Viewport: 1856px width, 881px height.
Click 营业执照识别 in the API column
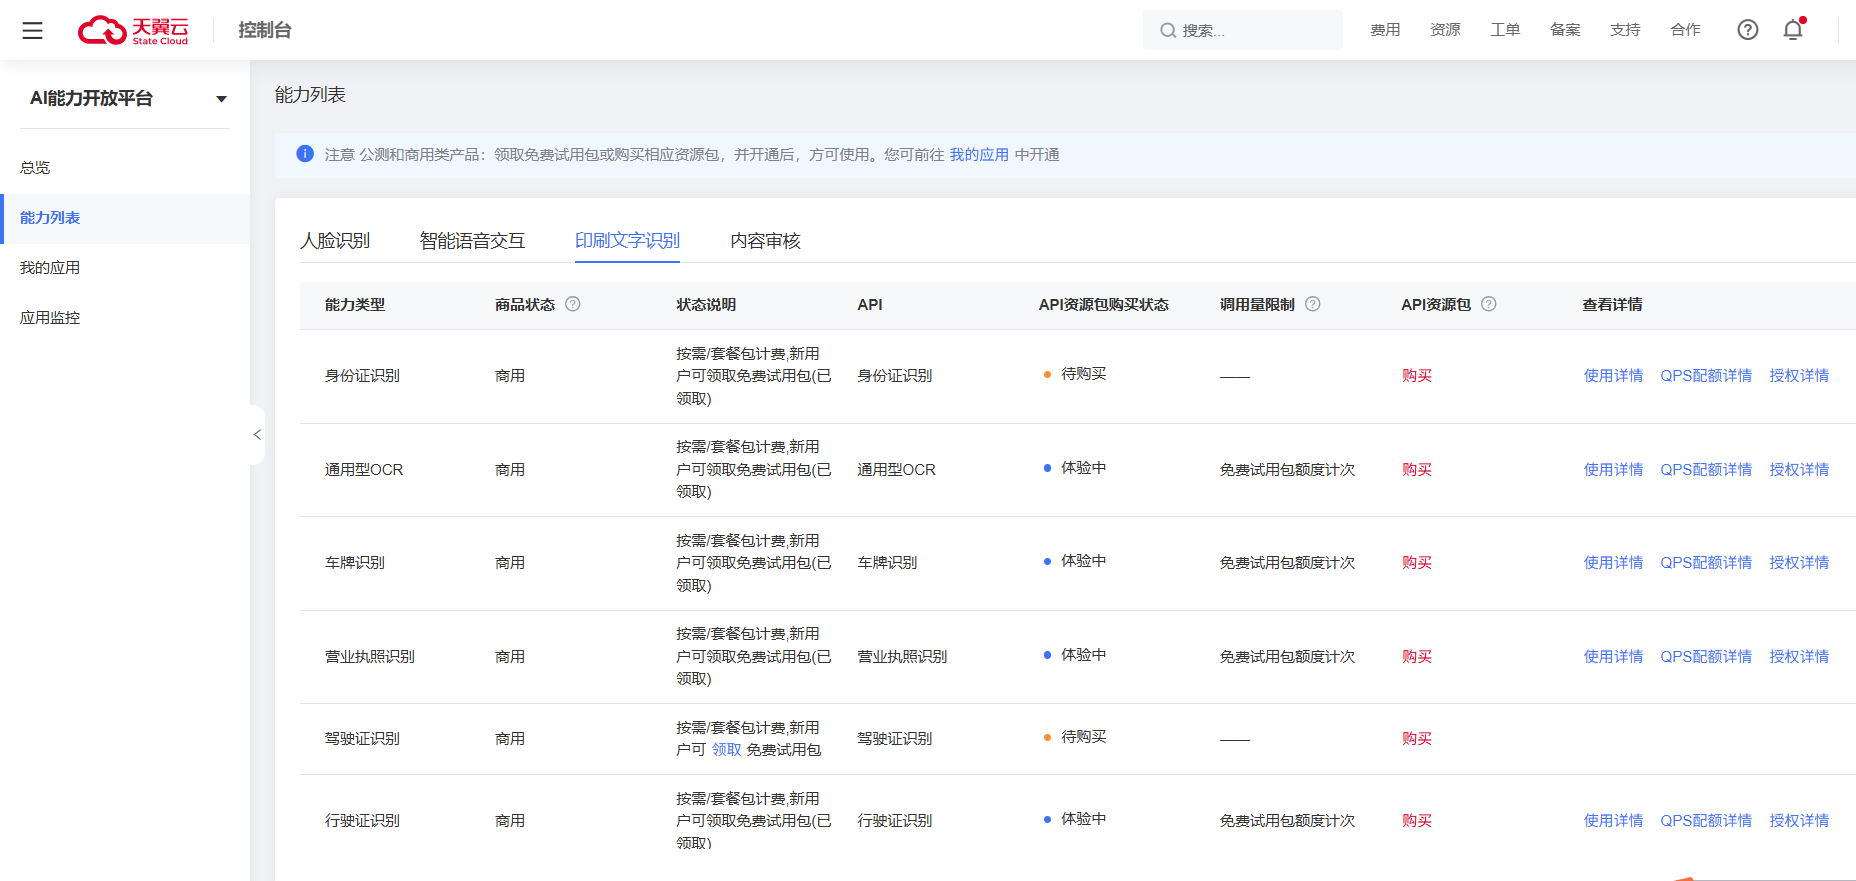tap(902, 657)
